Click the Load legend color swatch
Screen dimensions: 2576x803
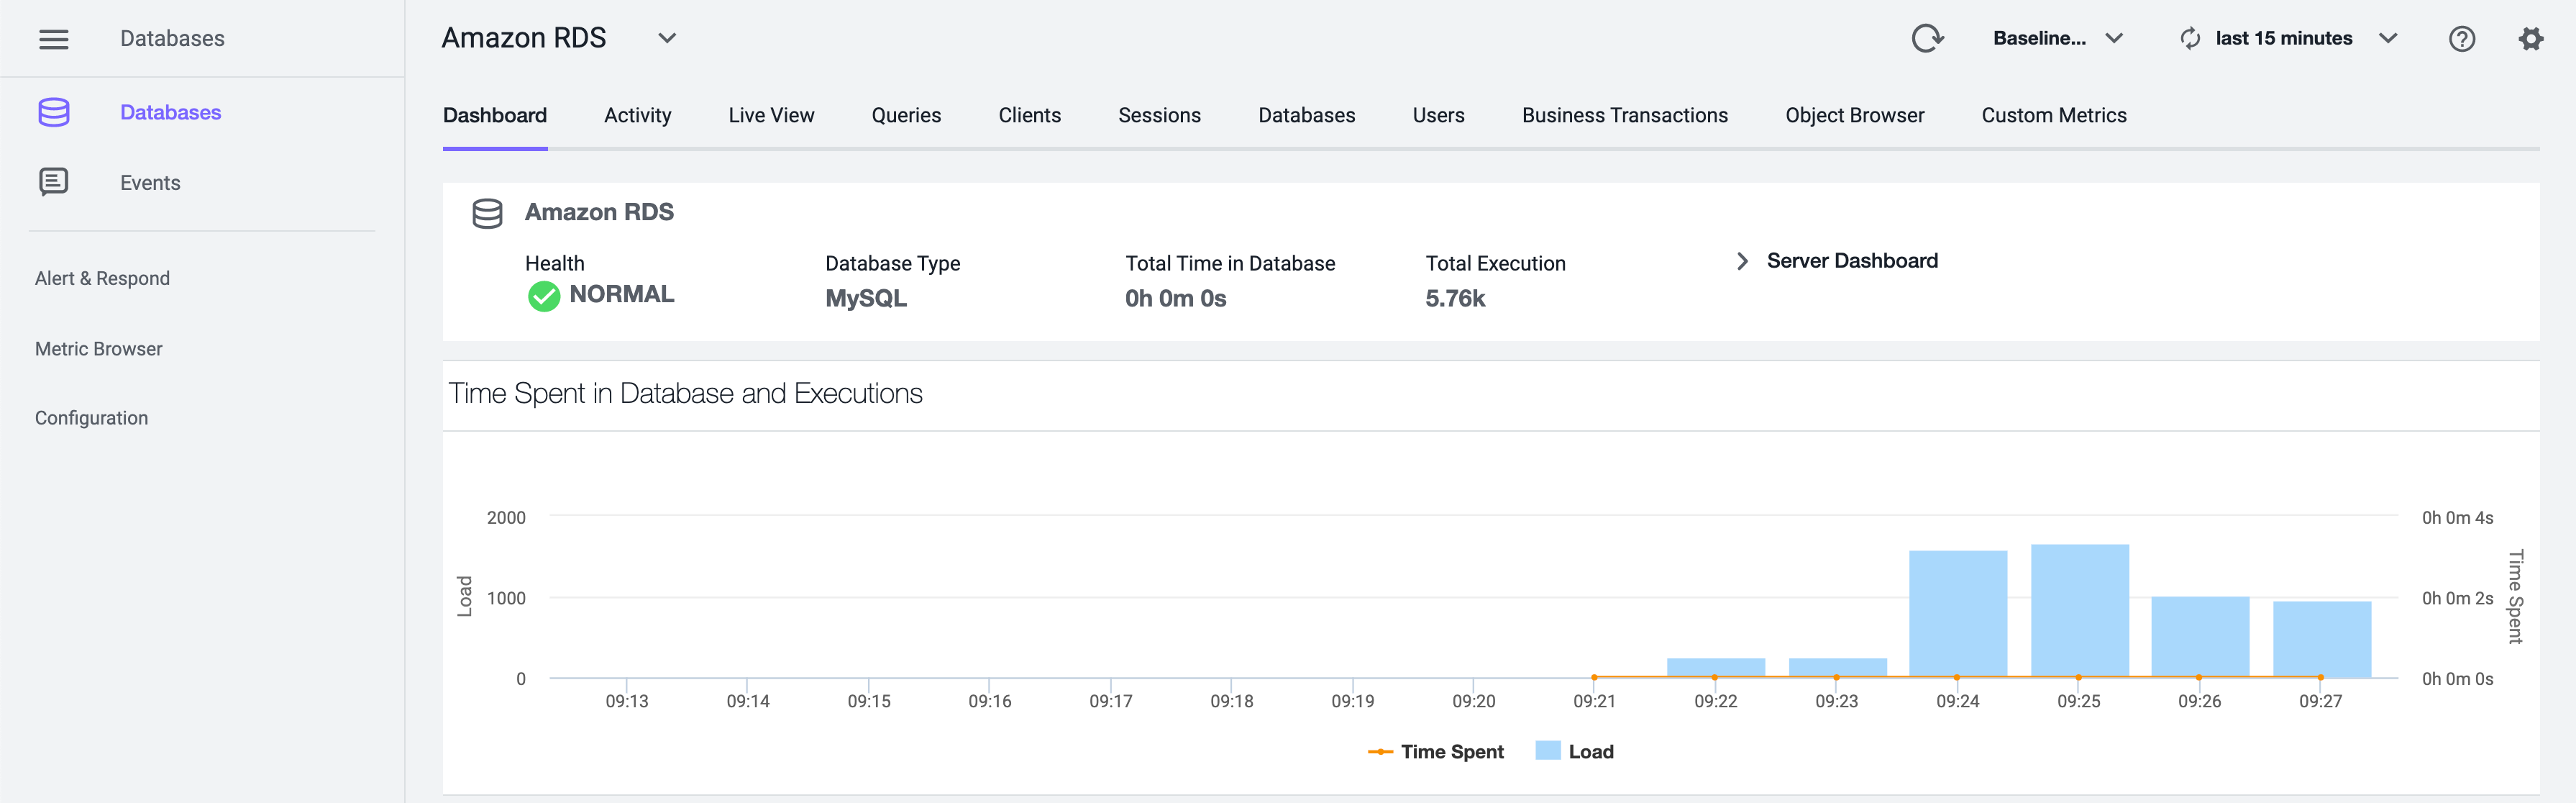coord(1547,750)
